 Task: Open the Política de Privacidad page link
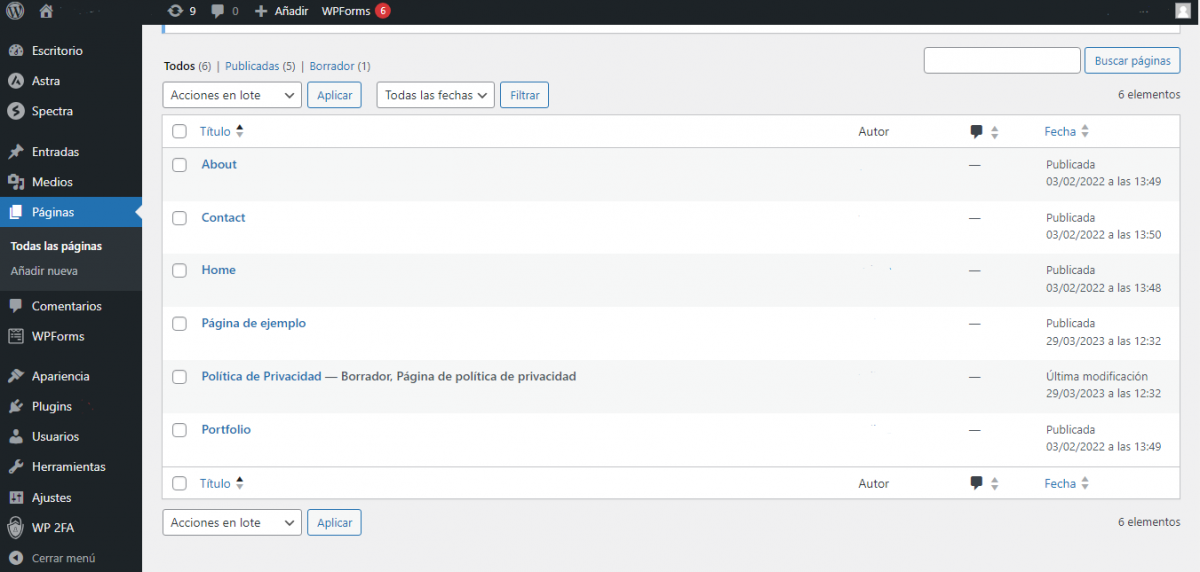[261, 376]
